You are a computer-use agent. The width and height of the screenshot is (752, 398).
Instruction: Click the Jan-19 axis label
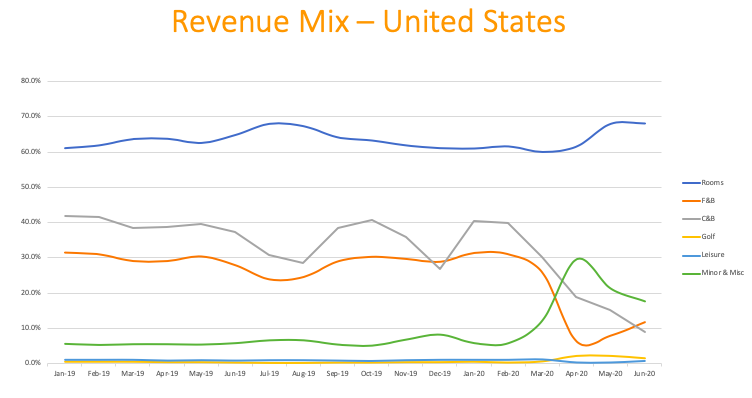65,374
